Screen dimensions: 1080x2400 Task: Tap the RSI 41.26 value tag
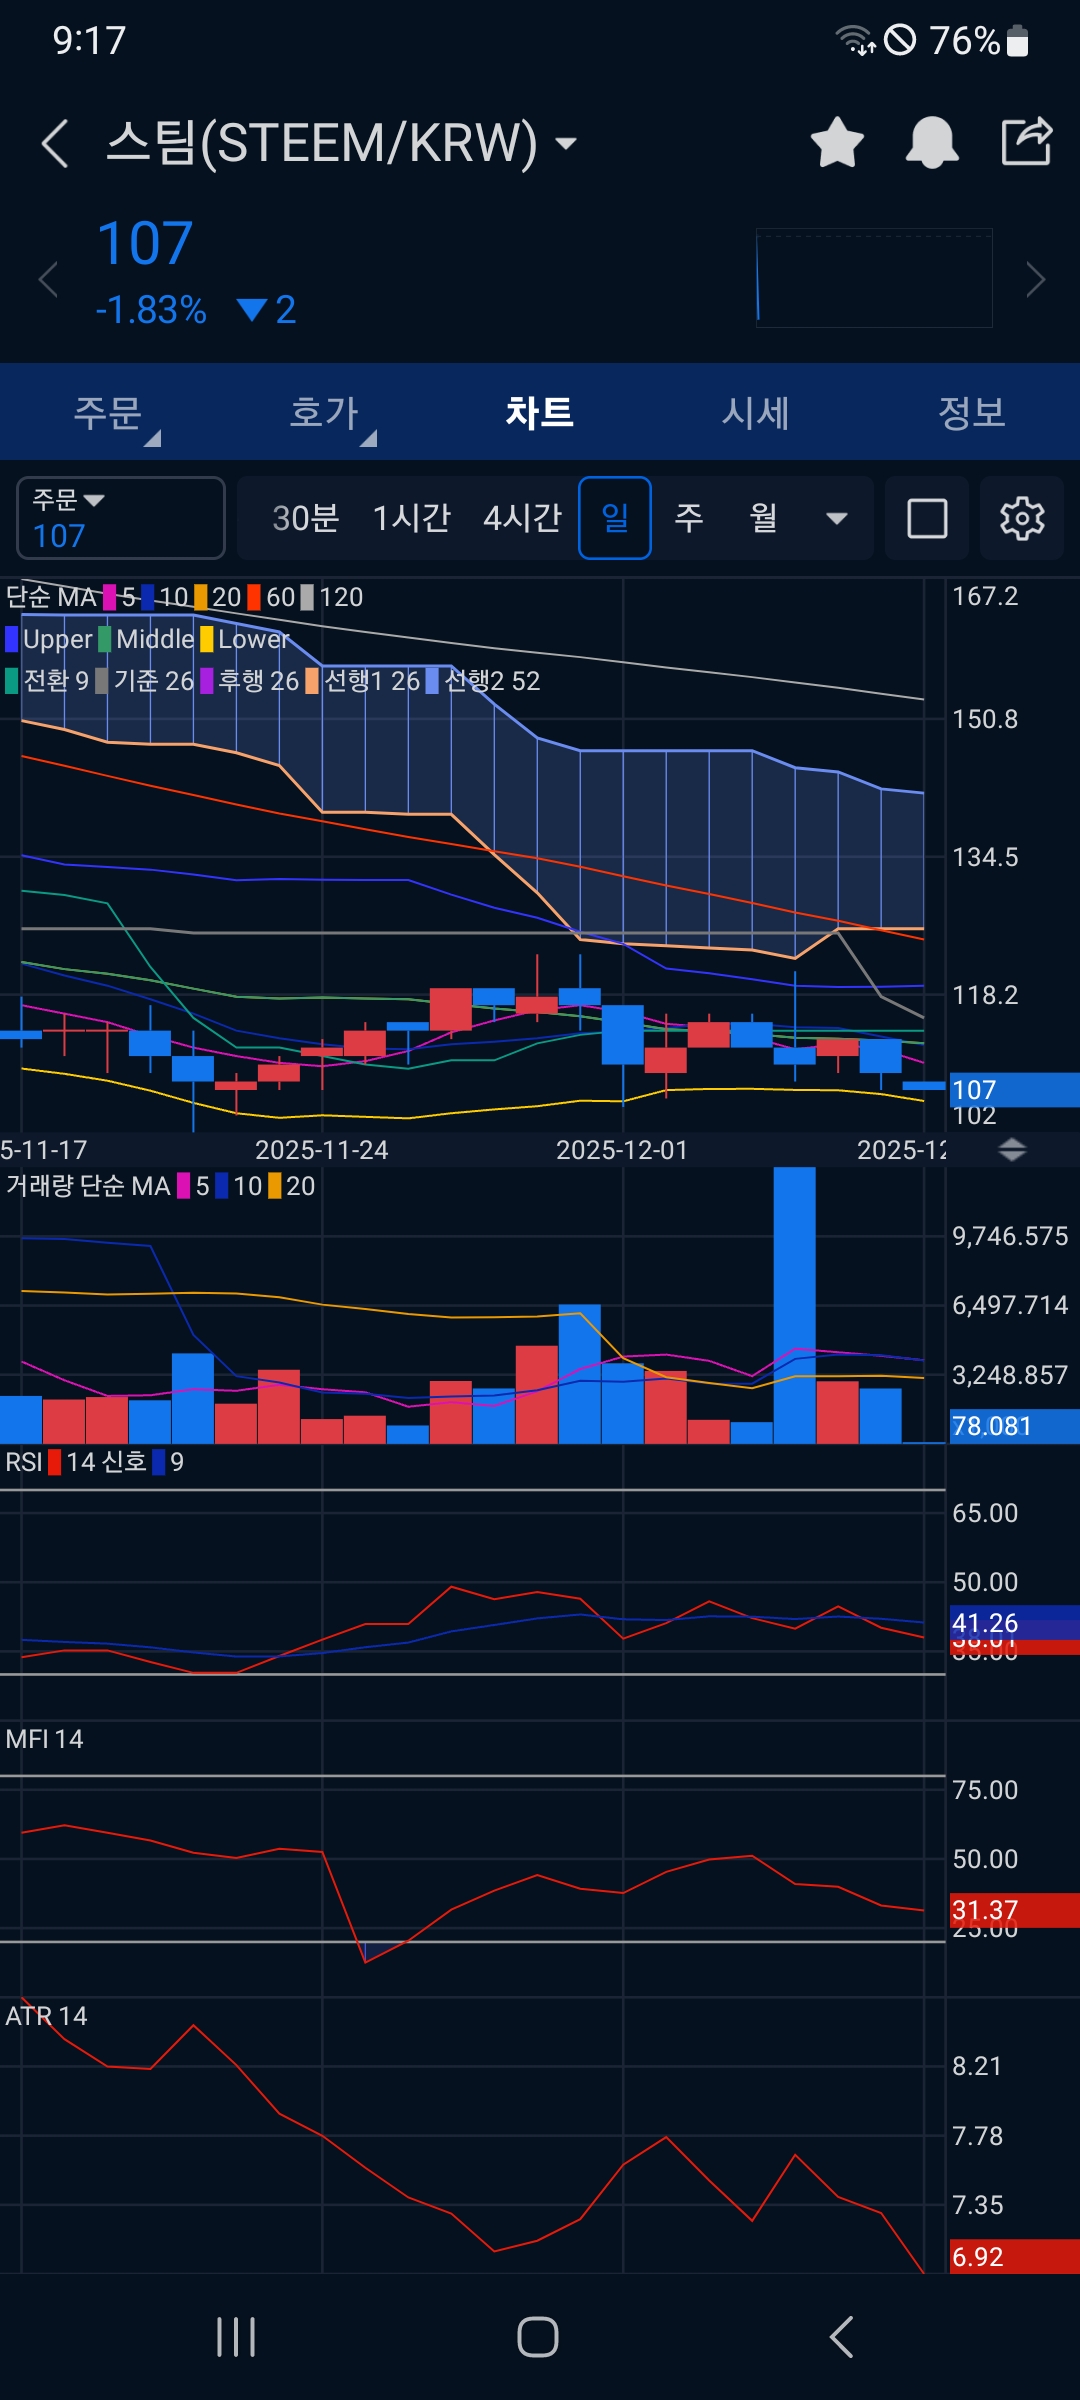[x=1014, y=1622]
